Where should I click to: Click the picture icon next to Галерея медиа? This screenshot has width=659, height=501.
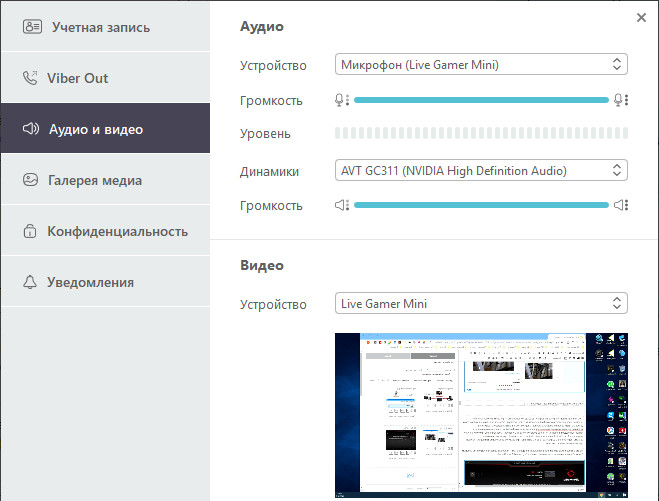pyautogui.click(x=30, y=180)
